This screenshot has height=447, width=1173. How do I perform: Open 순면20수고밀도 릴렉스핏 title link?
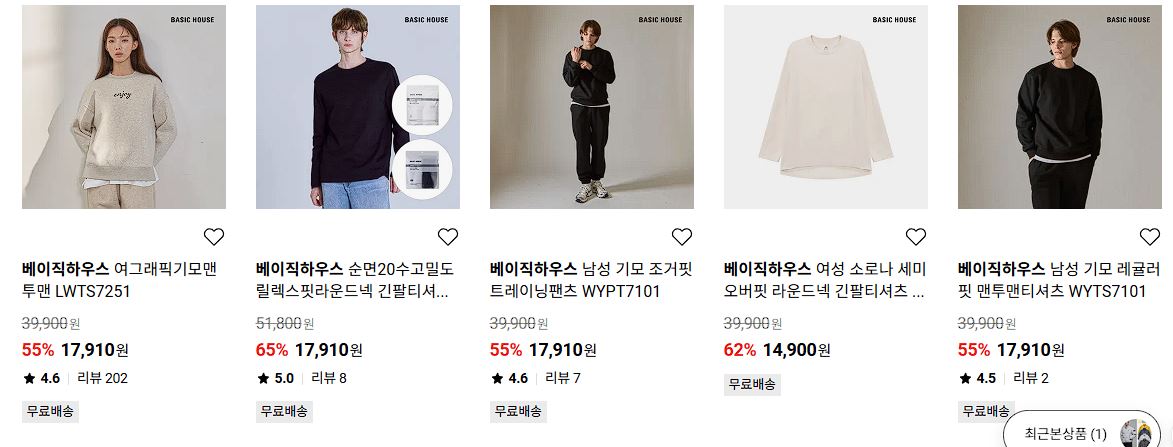(355, 280)
